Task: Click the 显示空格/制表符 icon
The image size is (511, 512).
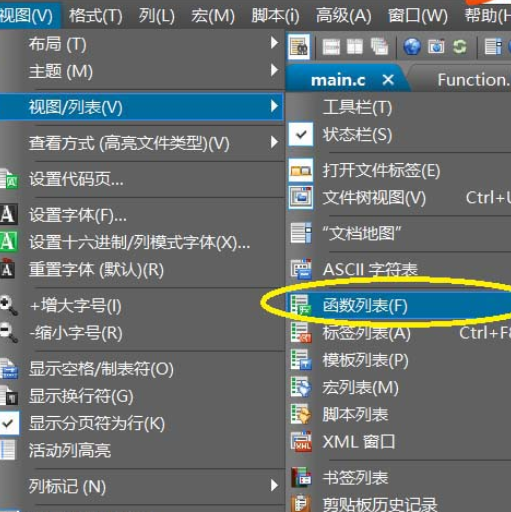Action: click(9, 368)
